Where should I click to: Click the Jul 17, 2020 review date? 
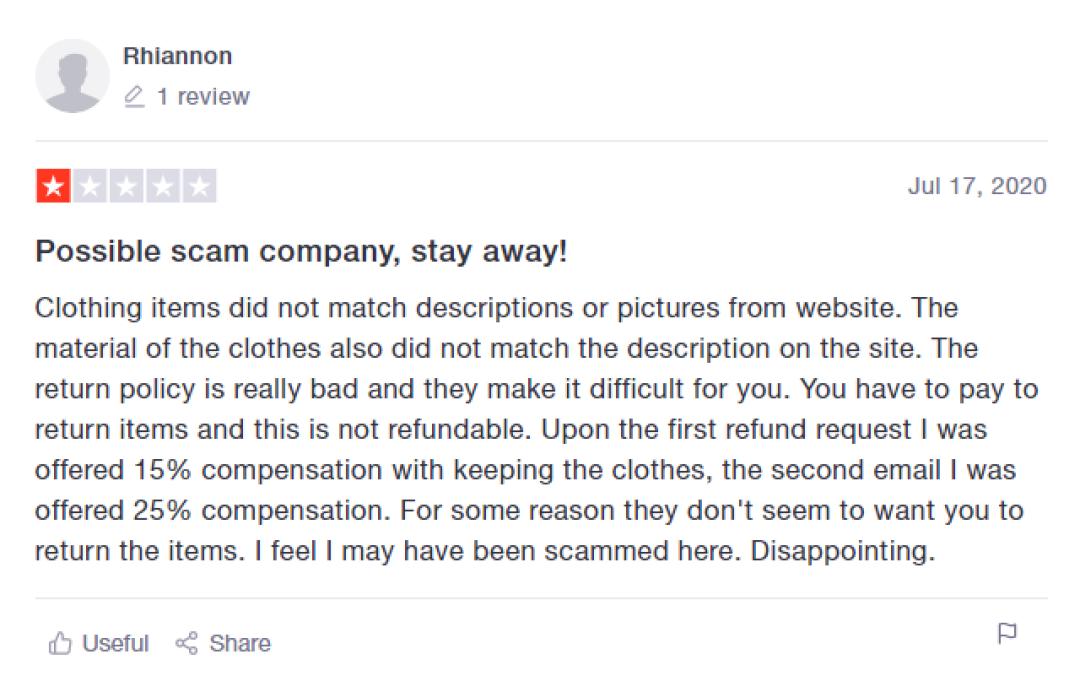(977, 186)
